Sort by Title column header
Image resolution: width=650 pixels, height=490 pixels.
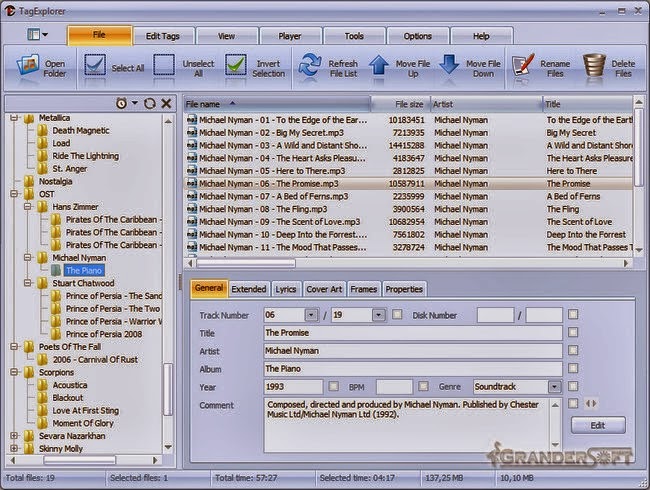click(588, 104)
